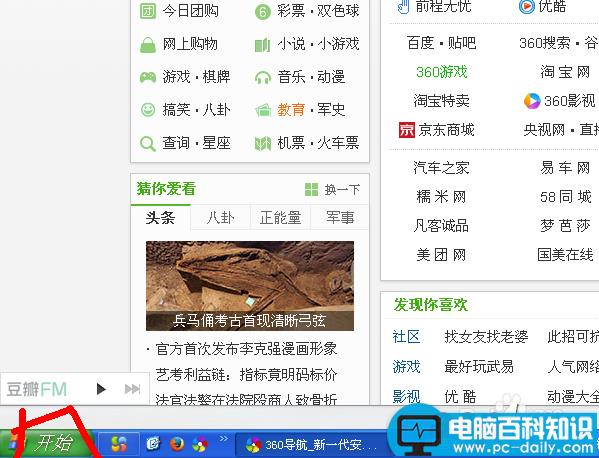Viewport: 599px width, 458px height.
Task: Open the 小游戏 link
Action: tap(338, 44)
